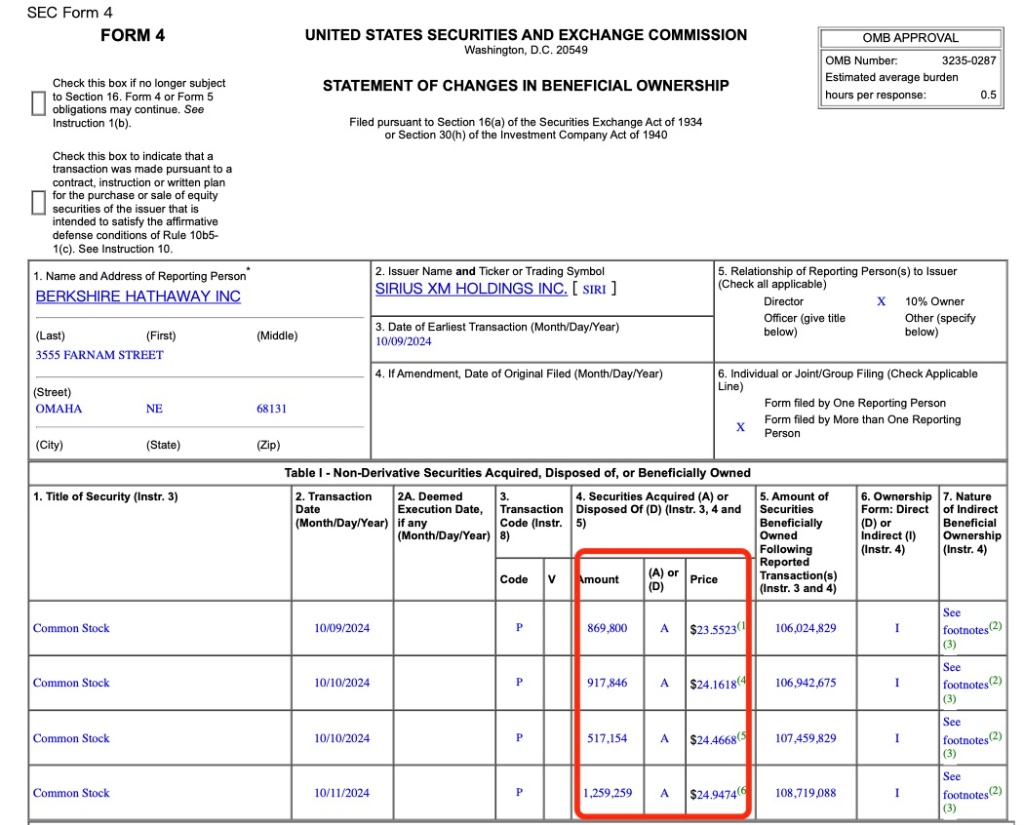Open footnote (6) next to price $24.9474
This screenshot has height=825, width=1024.
(742, 790)
